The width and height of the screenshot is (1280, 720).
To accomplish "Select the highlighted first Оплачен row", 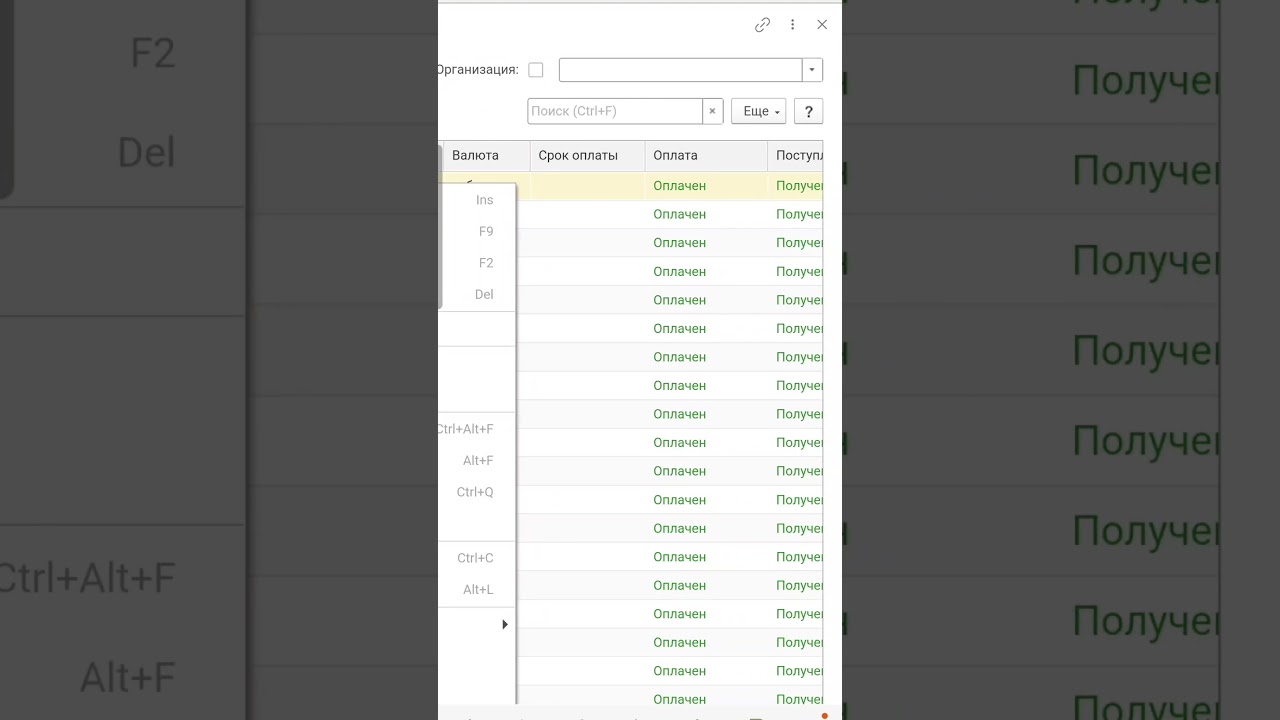I will (x=680, y=186).
